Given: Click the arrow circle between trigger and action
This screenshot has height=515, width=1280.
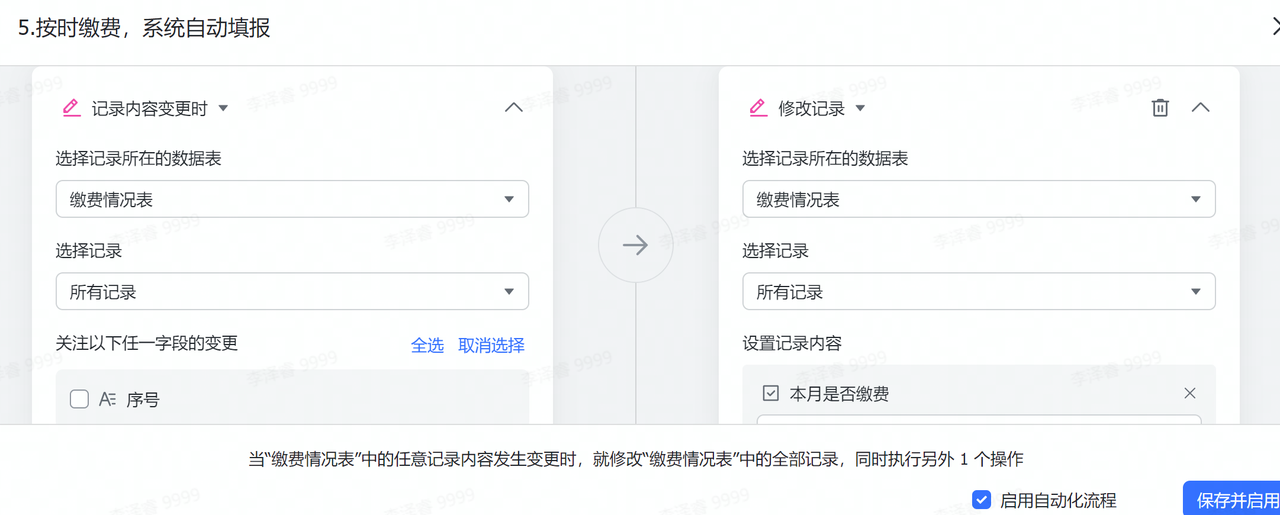Looking at the screenshot, I should [635, 245].
